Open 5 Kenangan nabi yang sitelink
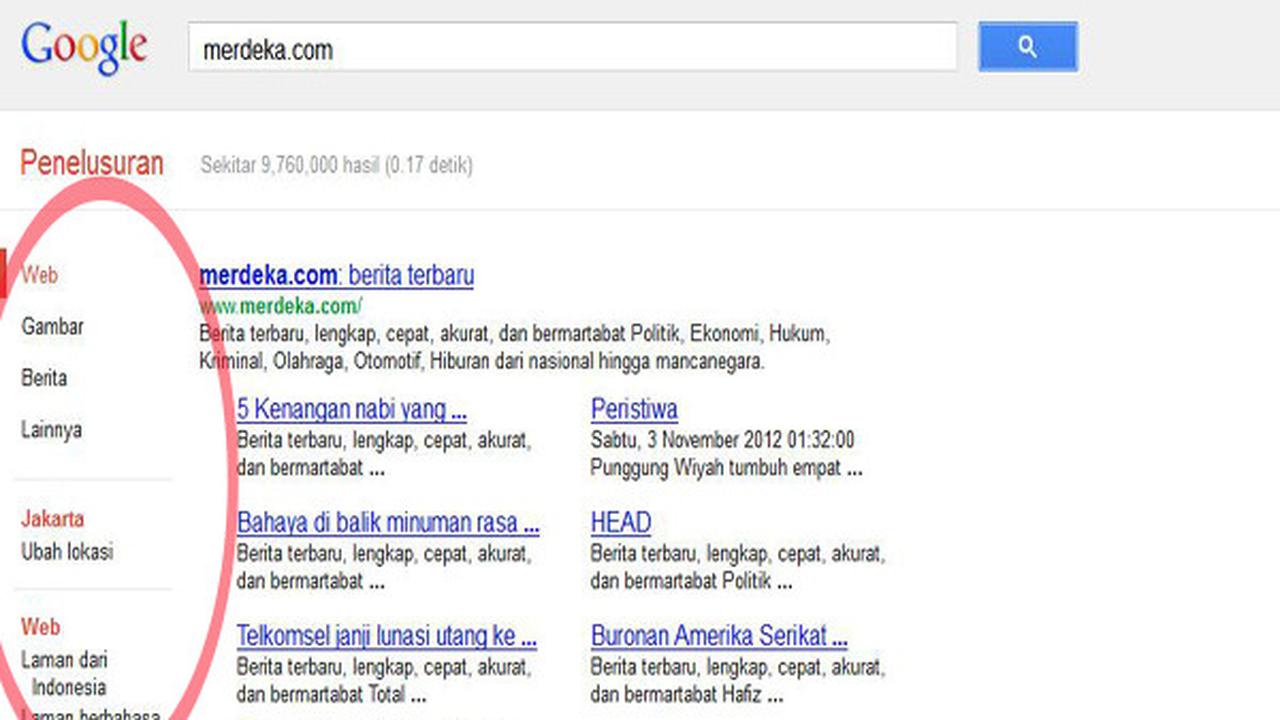The image size is (1280, 720). click(x=351, y=409)
